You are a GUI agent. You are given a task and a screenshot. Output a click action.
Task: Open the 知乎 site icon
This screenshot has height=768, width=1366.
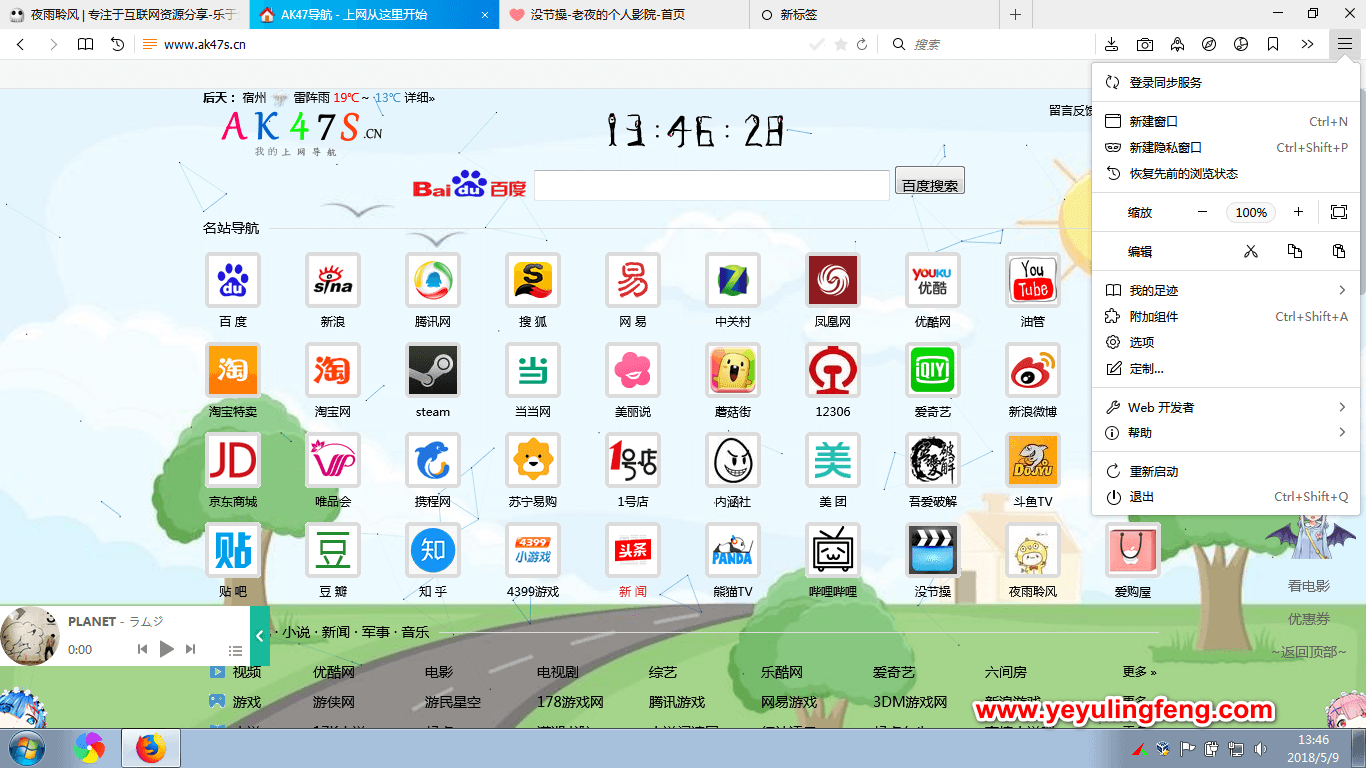[x=433, y=550]
